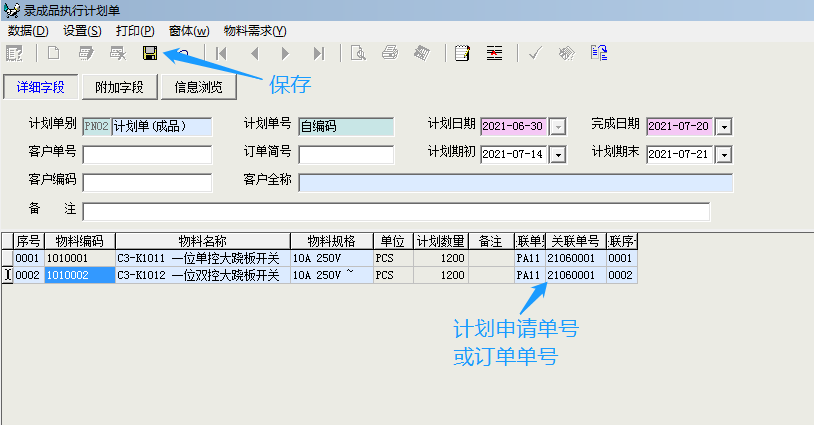The width and height of the screenshot is (814, 425).
Task: Open the 物料需求(Y) menu
Action: click(x=255, y=30)
